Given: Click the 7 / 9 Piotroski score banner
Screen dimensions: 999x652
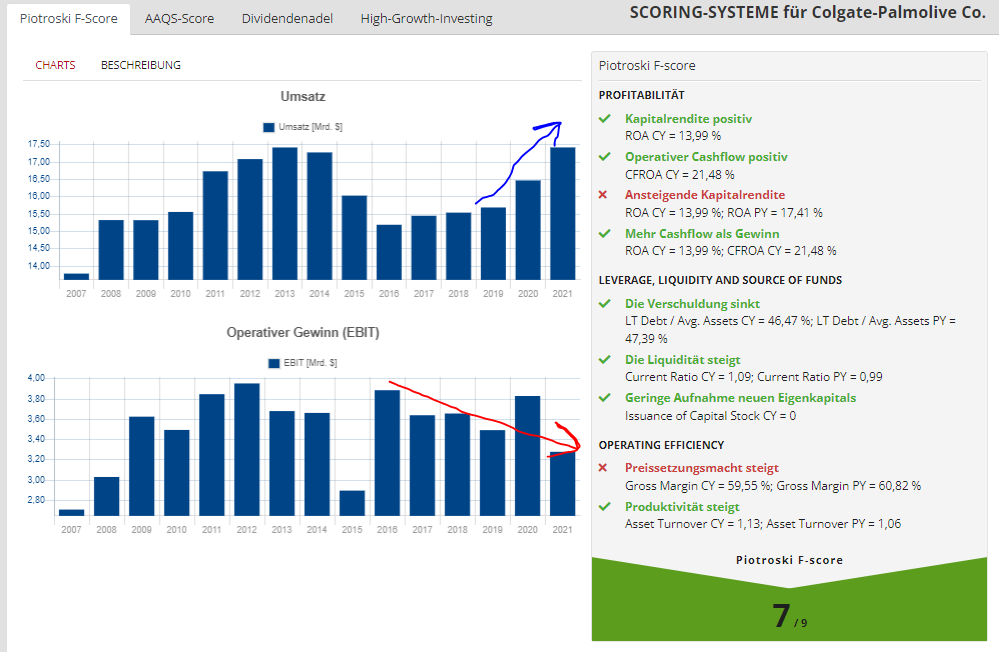Looking at the screenshot, I should (789, 600).
